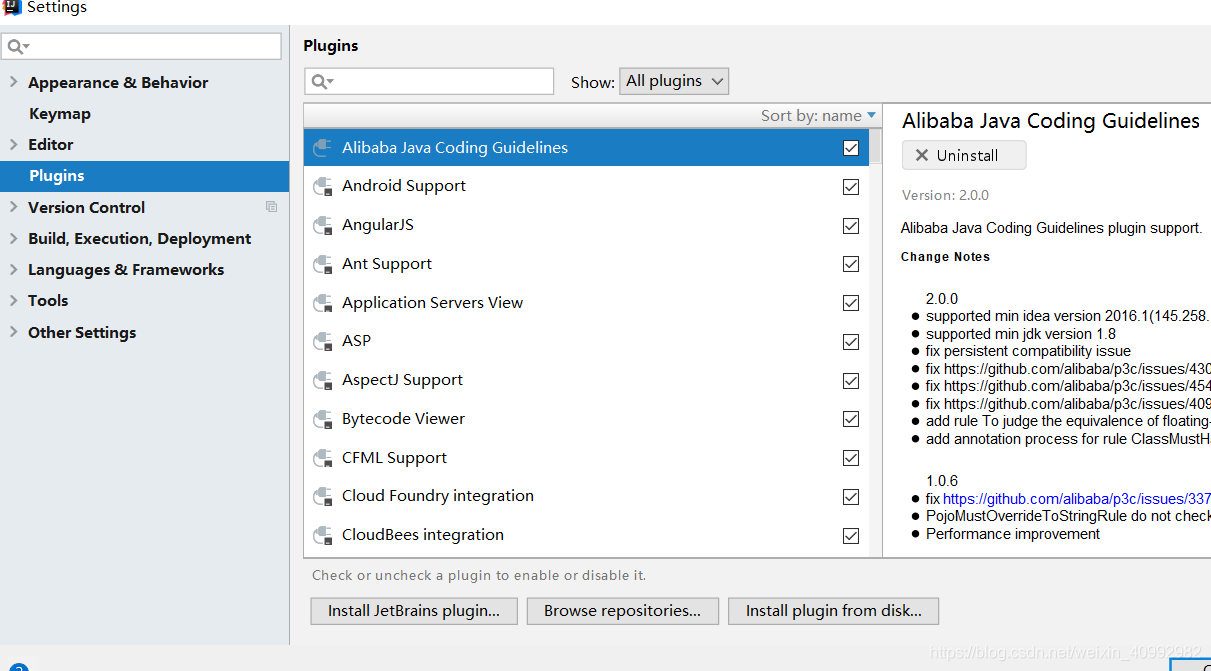Uncheck the CFML Support plugin
Screen dimensions: 1211x671
851,458
